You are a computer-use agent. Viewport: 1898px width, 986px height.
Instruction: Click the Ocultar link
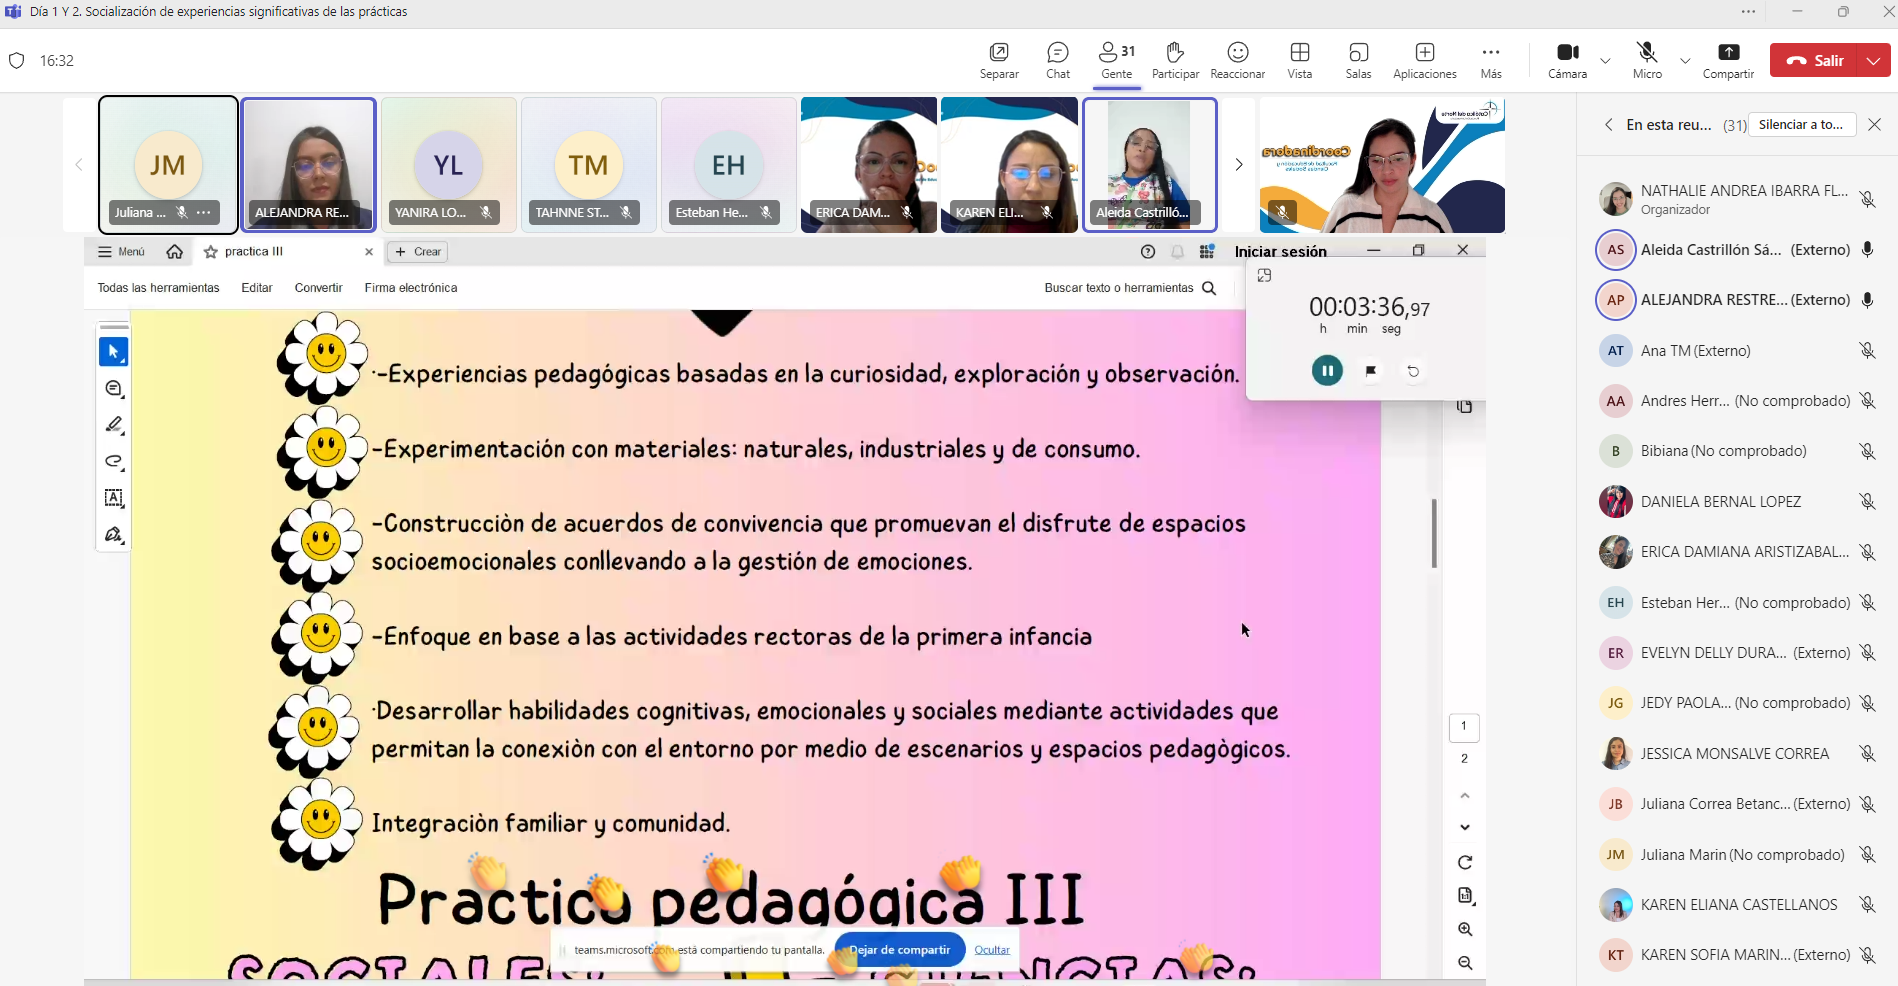click(x=992, y=950)
